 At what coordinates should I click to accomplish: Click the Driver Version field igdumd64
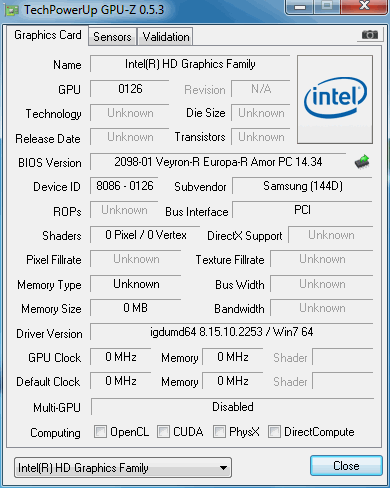coord(231,332)
